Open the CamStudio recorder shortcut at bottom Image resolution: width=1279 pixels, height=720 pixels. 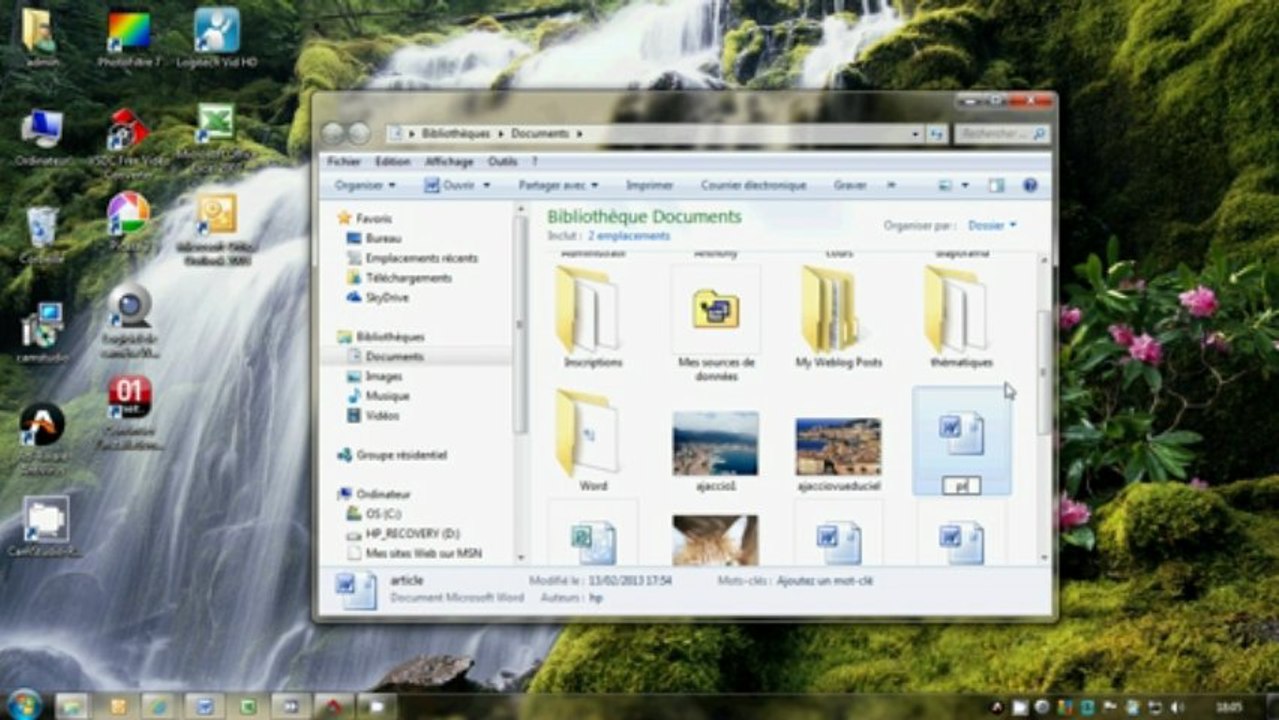(45, 526)
